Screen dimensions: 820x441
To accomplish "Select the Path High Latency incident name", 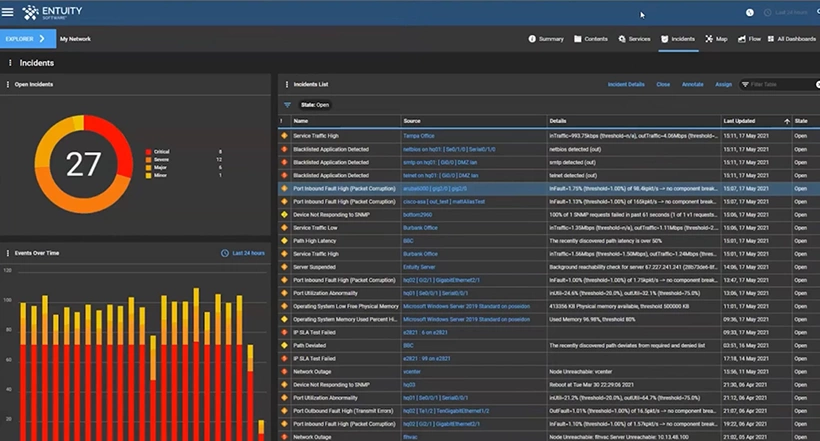I will pyautogui.click(x=314, y=241).
